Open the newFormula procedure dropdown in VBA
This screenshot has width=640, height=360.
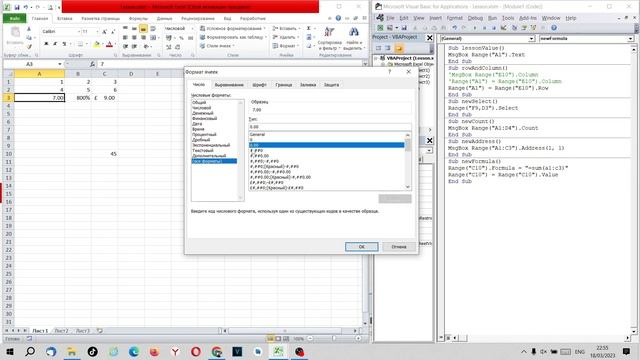pos(630,38)
